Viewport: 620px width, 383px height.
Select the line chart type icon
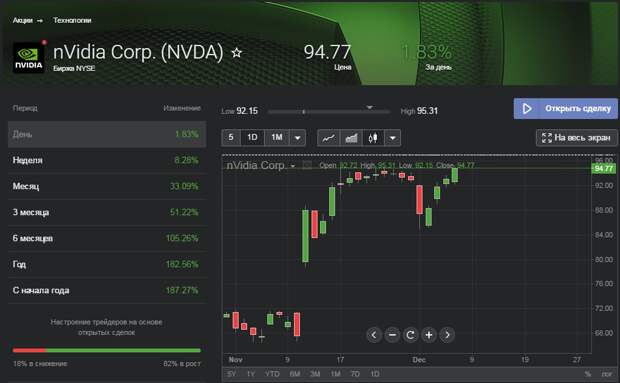(x=329, y=138)
